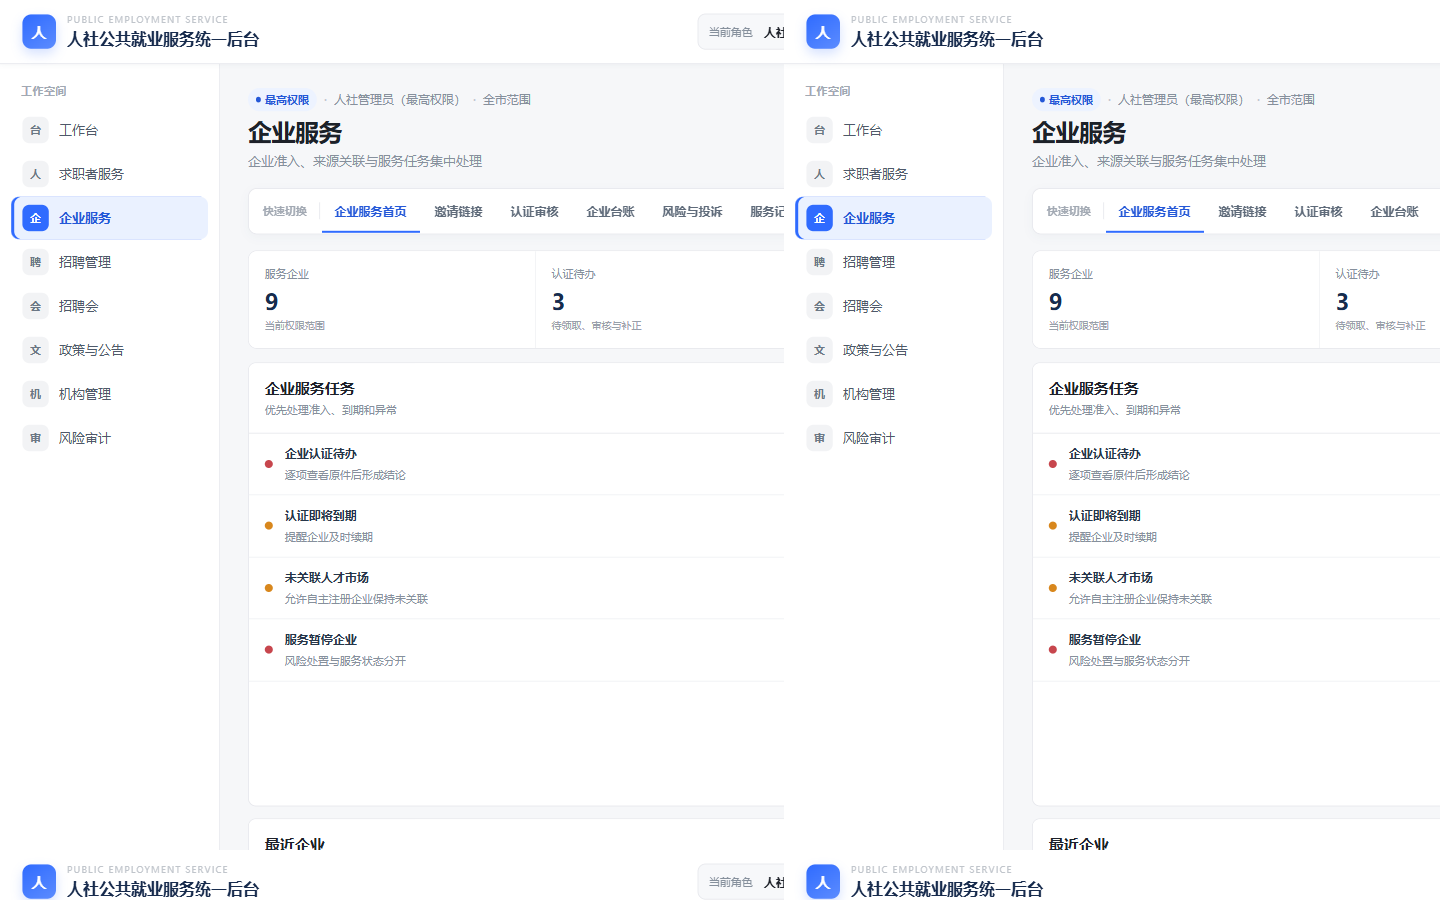Open the 企业认证待办 task row in the left pane

pos(516,464)
